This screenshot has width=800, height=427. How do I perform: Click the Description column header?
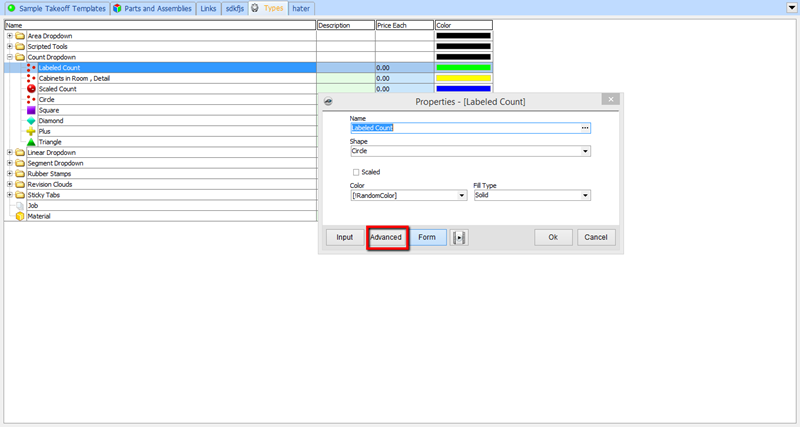pyautogui.click(x=346, y=25)
